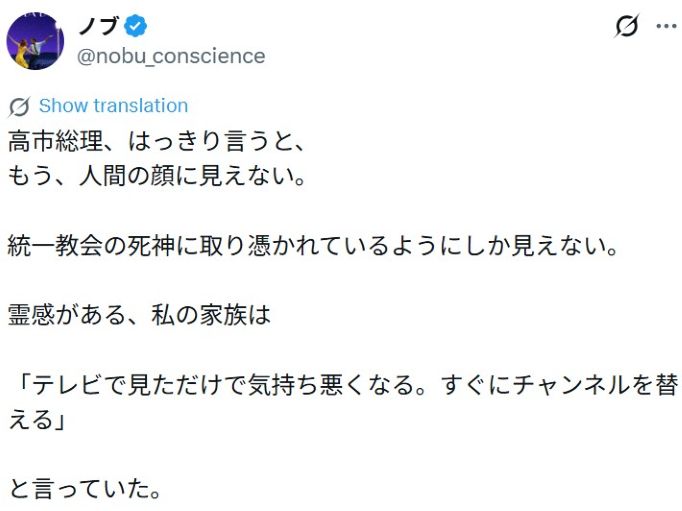This screenshot has width=682, height=511.
Task: Click the display name ノブ
Action: [98, 26]
